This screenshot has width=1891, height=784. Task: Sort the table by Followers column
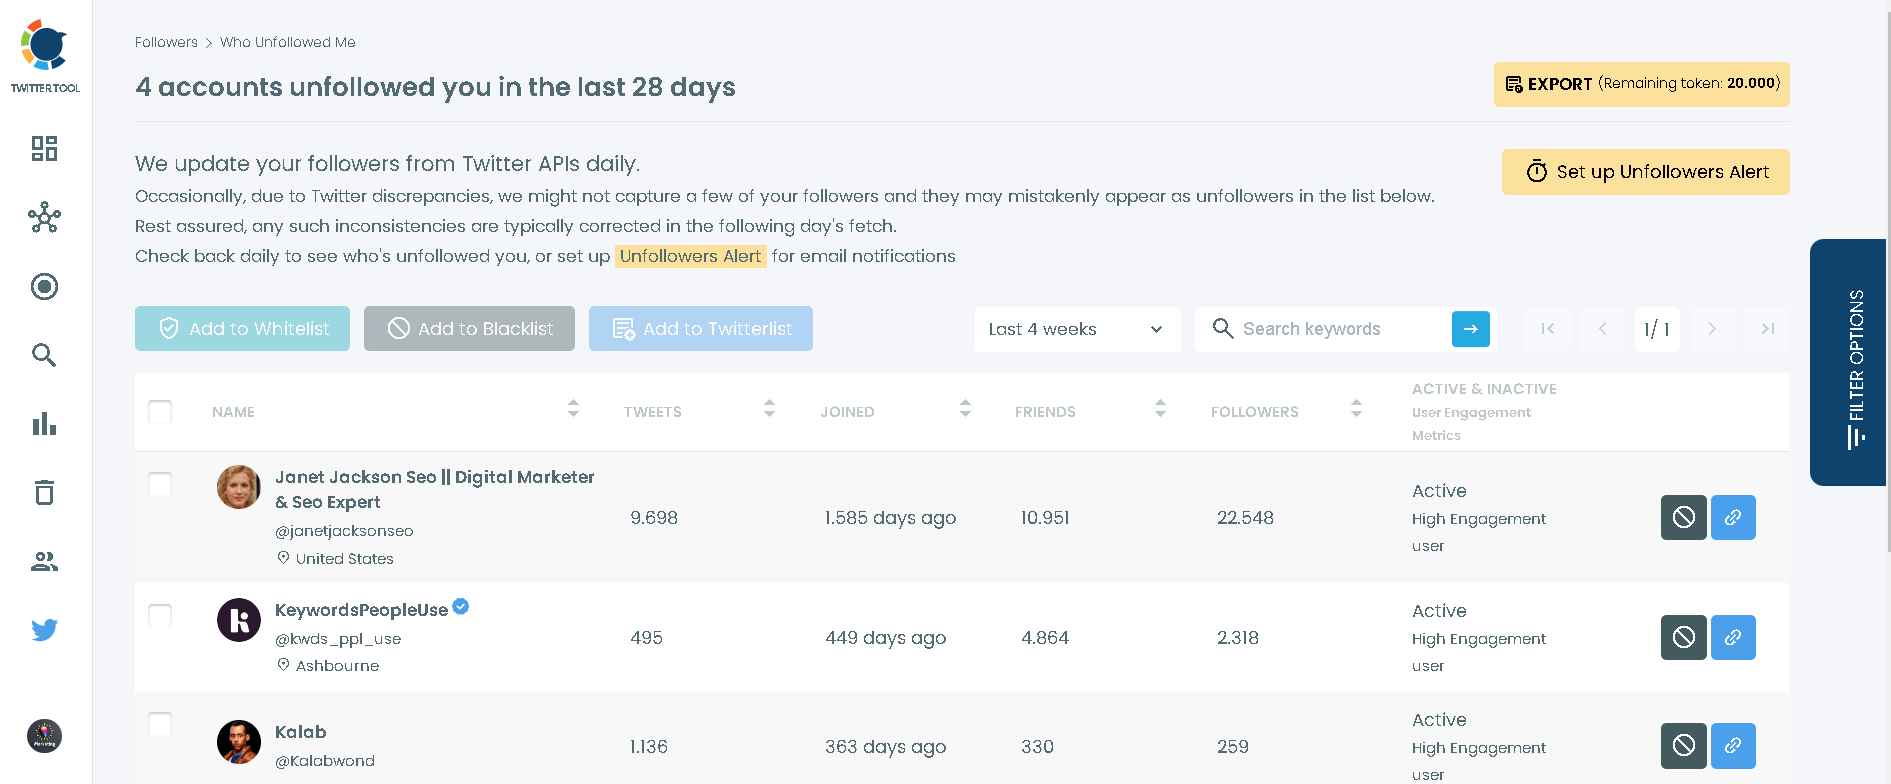pos(1356,408)
